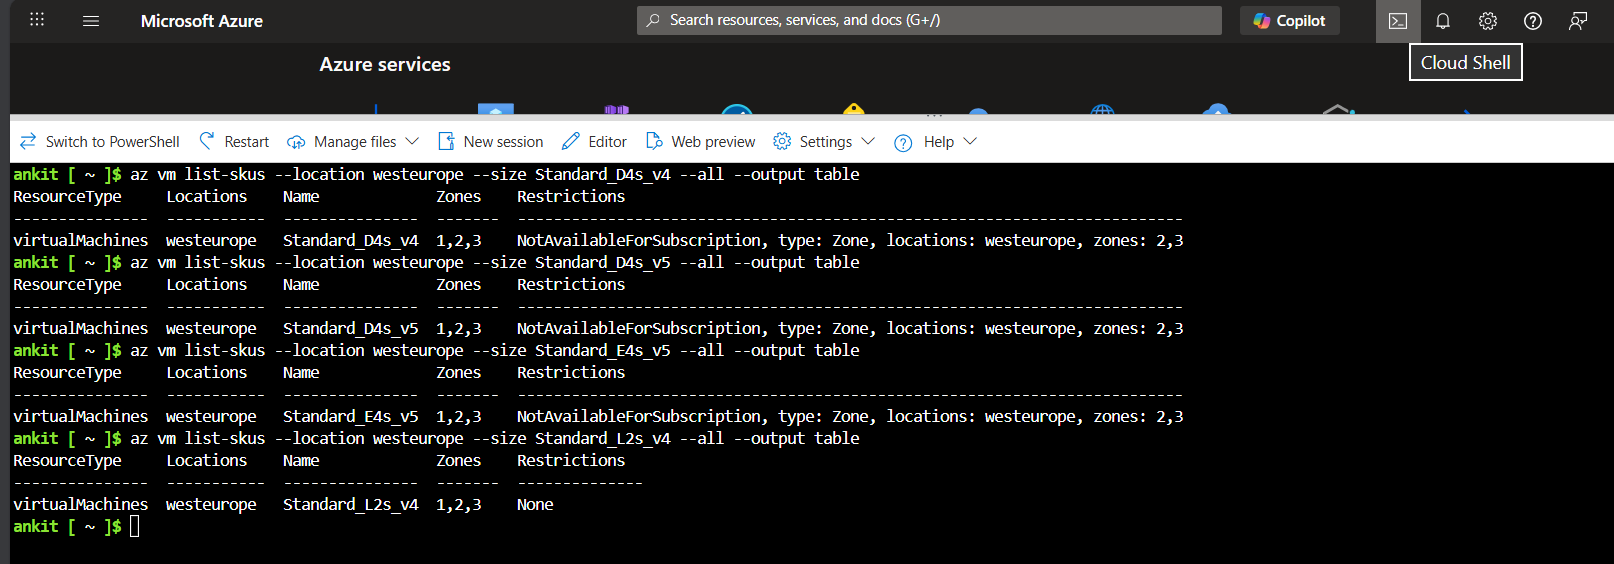The width and height of the screenshot is (1614, 564).
Task: Open the Notifications bell icon
Action: [1443, 21]
